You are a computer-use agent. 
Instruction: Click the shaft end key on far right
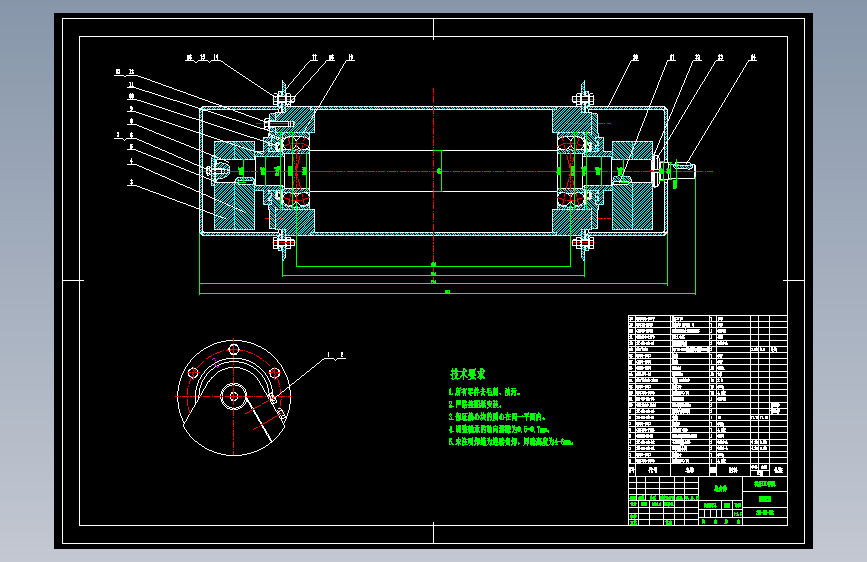[x=684, y=165]
